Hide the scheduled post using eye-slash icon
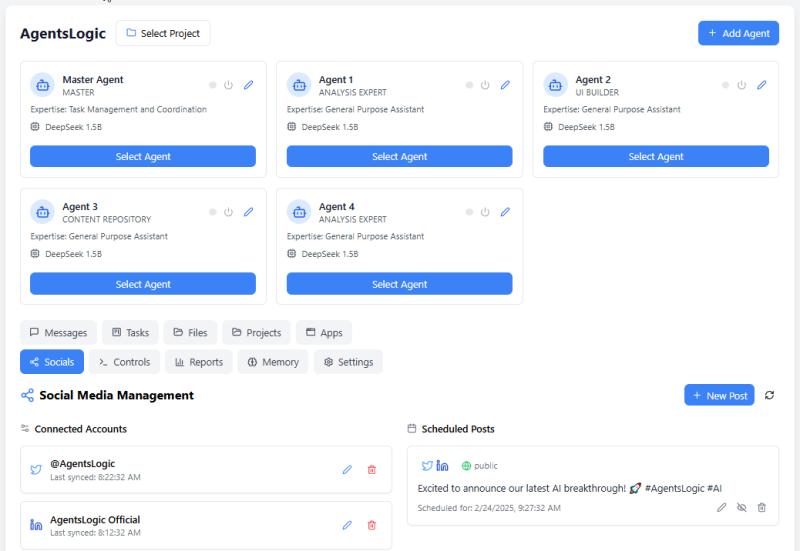The image size is (800, 551). coord(742,508)
